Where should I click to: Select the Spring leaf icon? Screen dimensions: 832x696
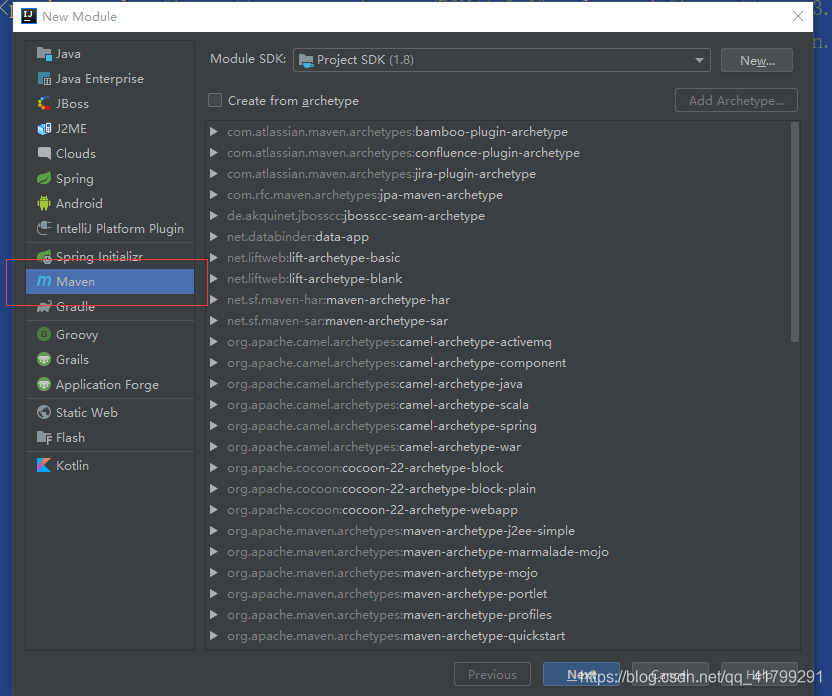44,178
